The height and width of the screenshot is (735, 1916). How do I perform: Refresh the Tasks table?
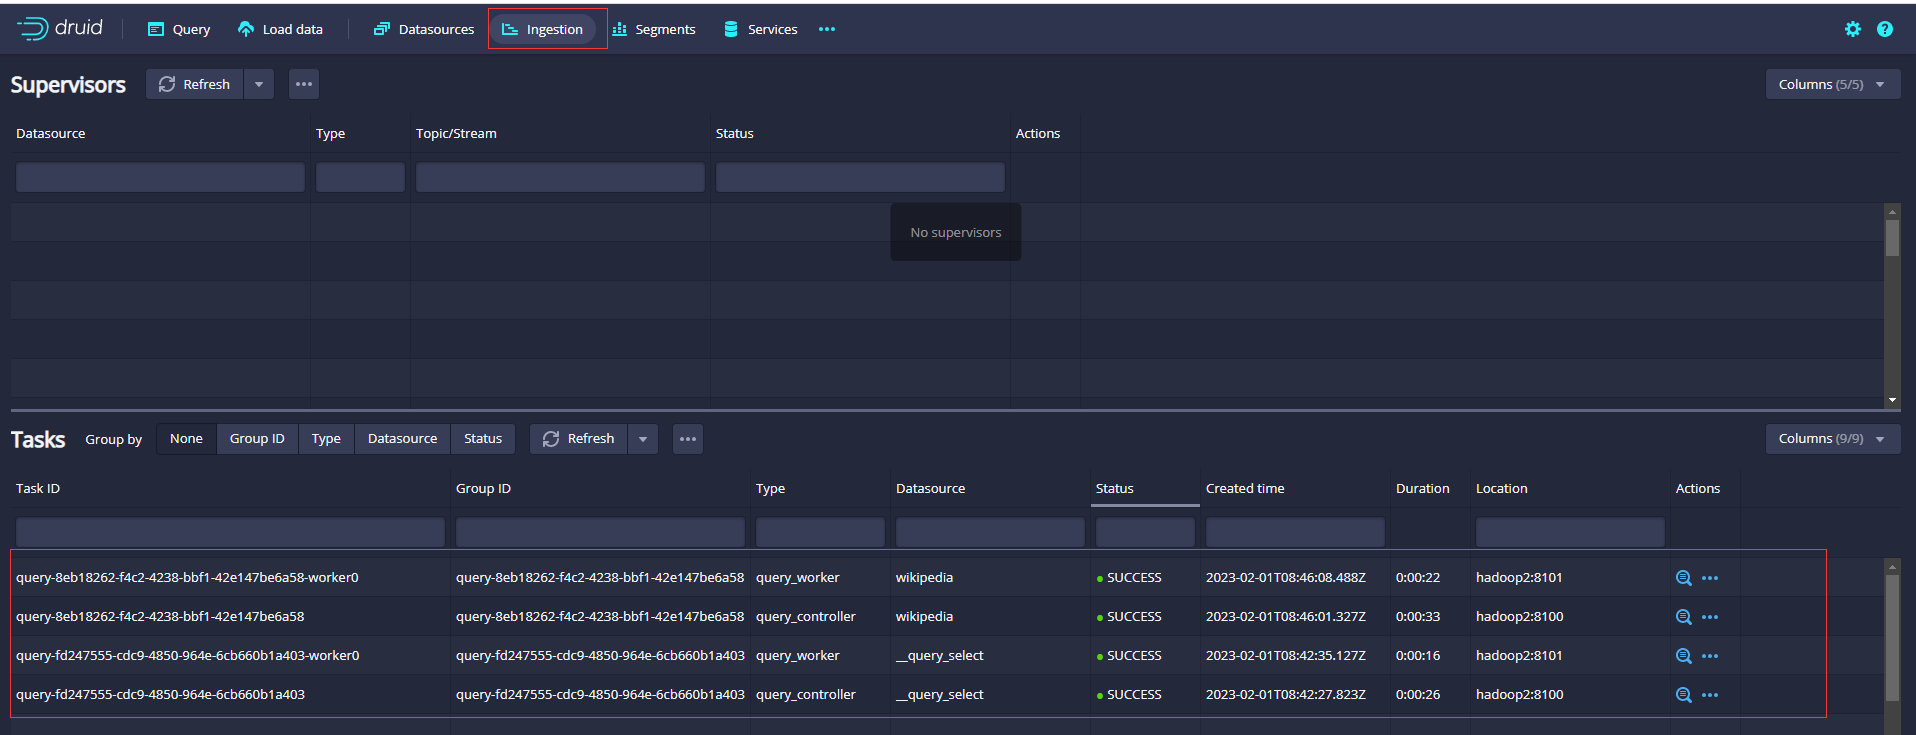click(579, 438)
